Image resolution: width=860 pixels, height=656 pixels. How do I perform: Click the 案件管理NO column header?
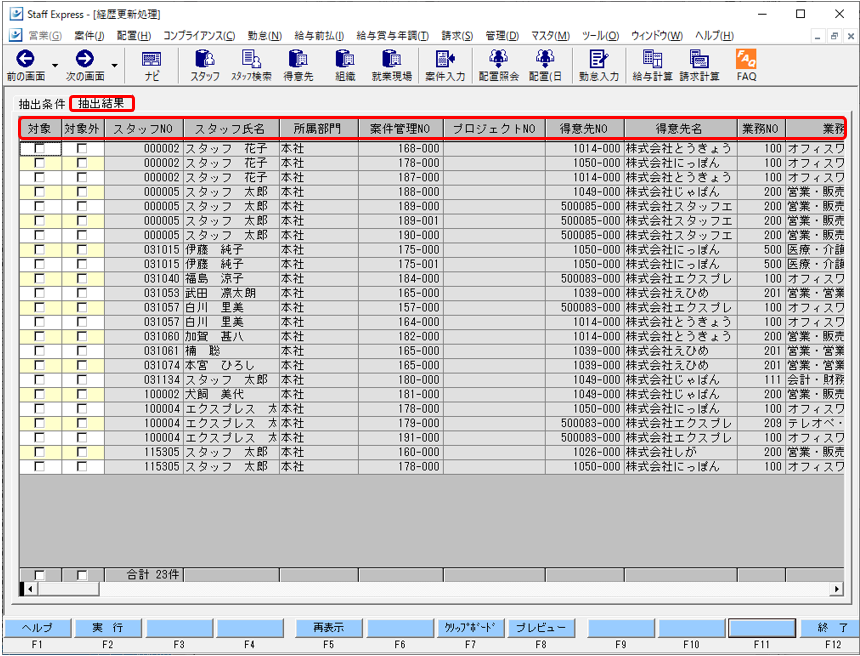(x=400, y=129)
